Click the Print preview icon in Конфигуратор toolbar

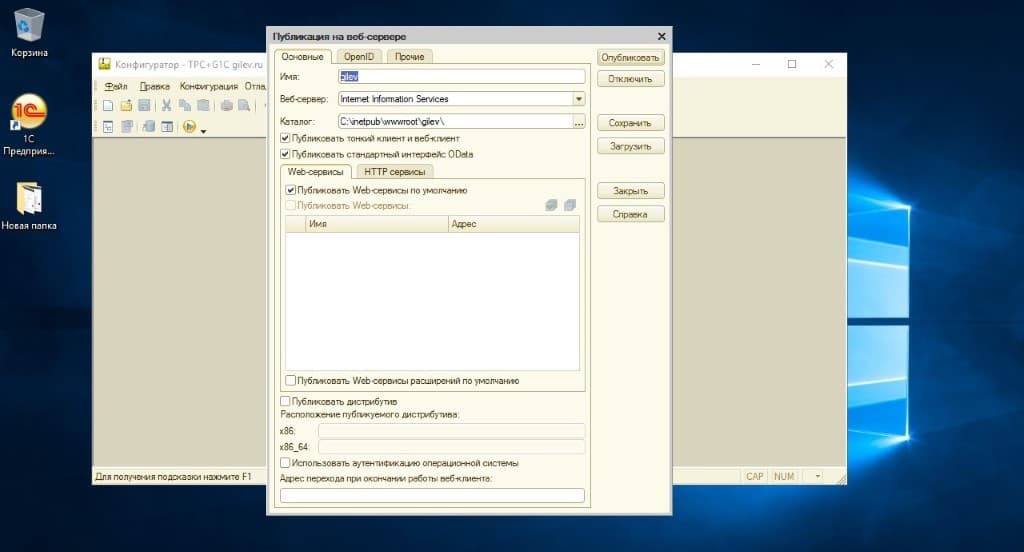(244, 105)
